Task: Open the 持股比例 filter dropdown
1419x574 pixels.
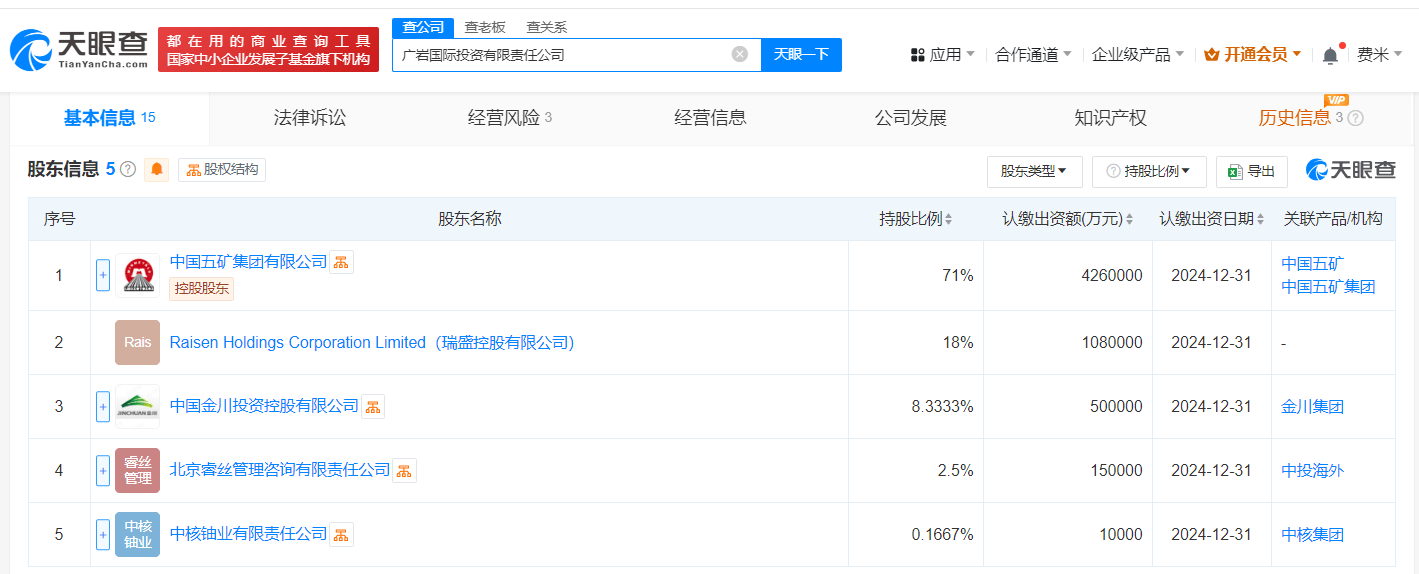Action: (x=1149, y=171)
